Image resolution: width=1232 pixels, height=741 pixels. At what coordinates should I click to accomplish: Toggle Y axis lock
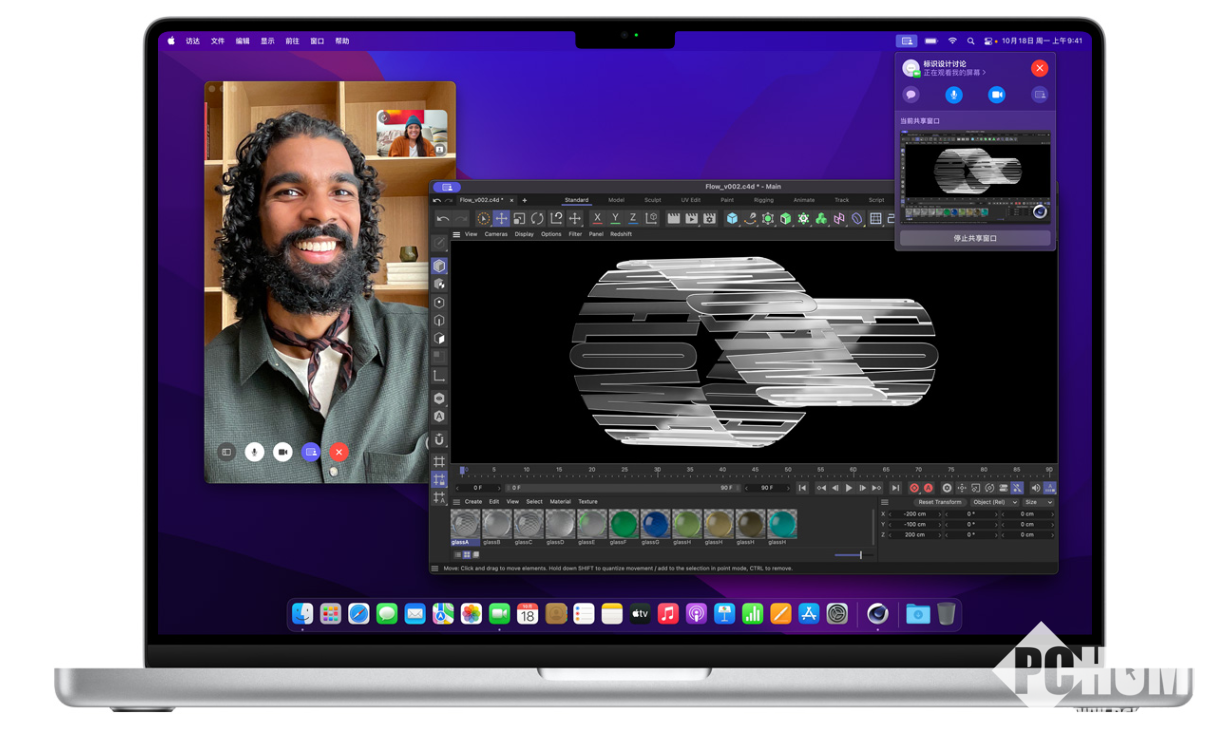click(615, 218)
